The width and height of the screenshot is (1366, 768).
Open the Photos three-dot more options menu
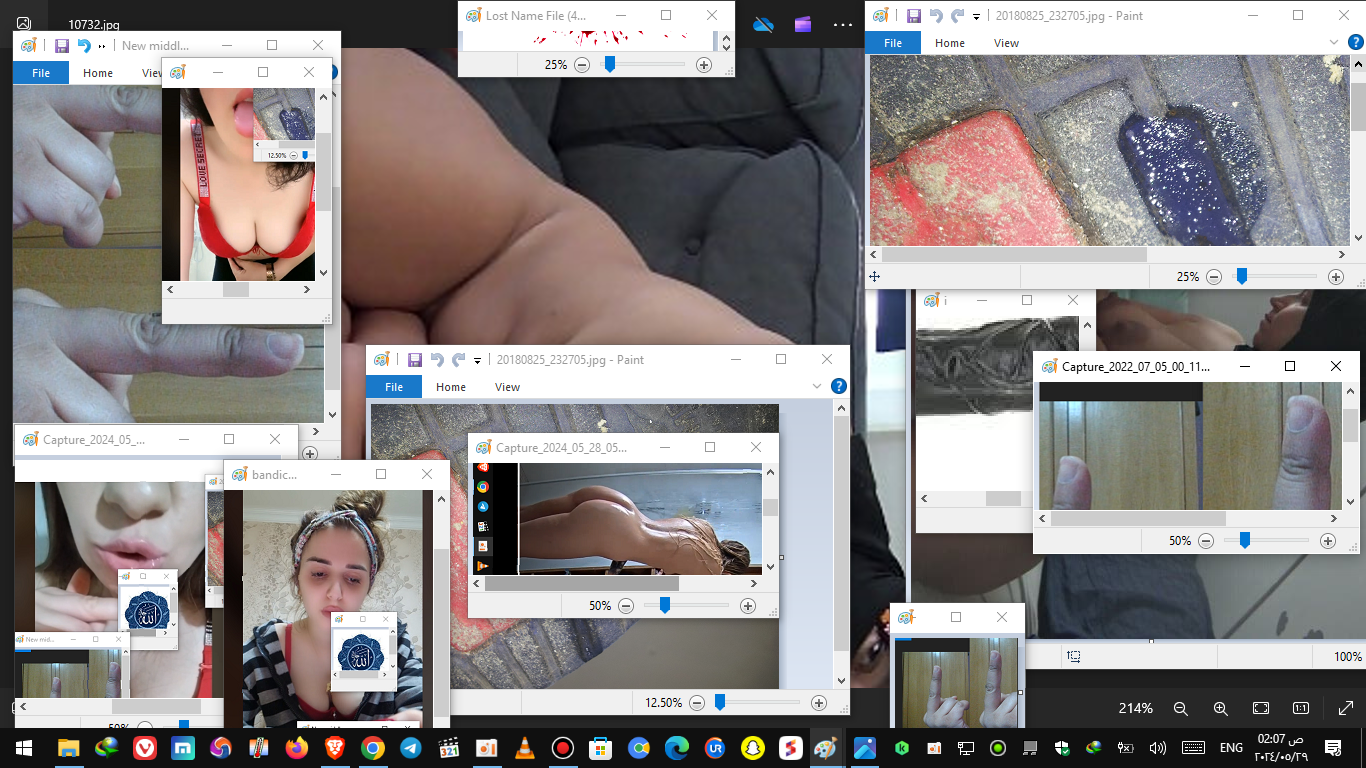pos(842,25)
